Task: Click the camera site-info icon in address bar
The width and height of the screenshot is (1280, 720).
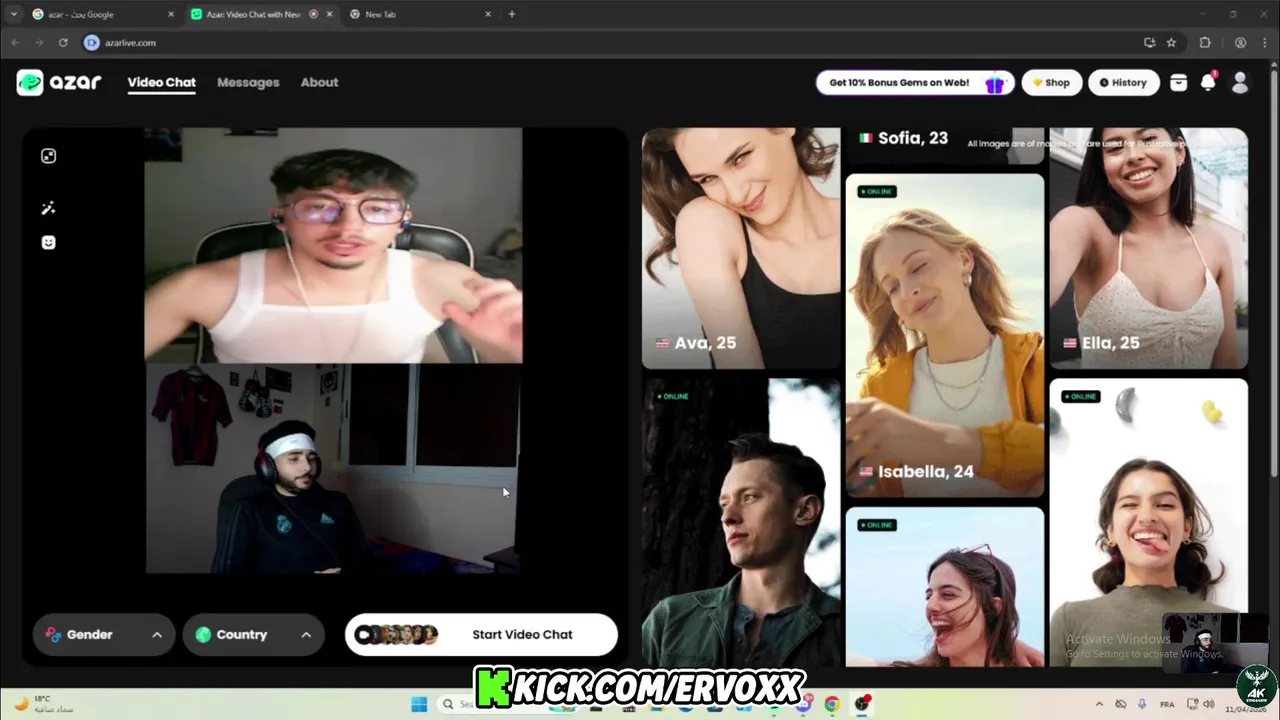Action: pos(92,42)
